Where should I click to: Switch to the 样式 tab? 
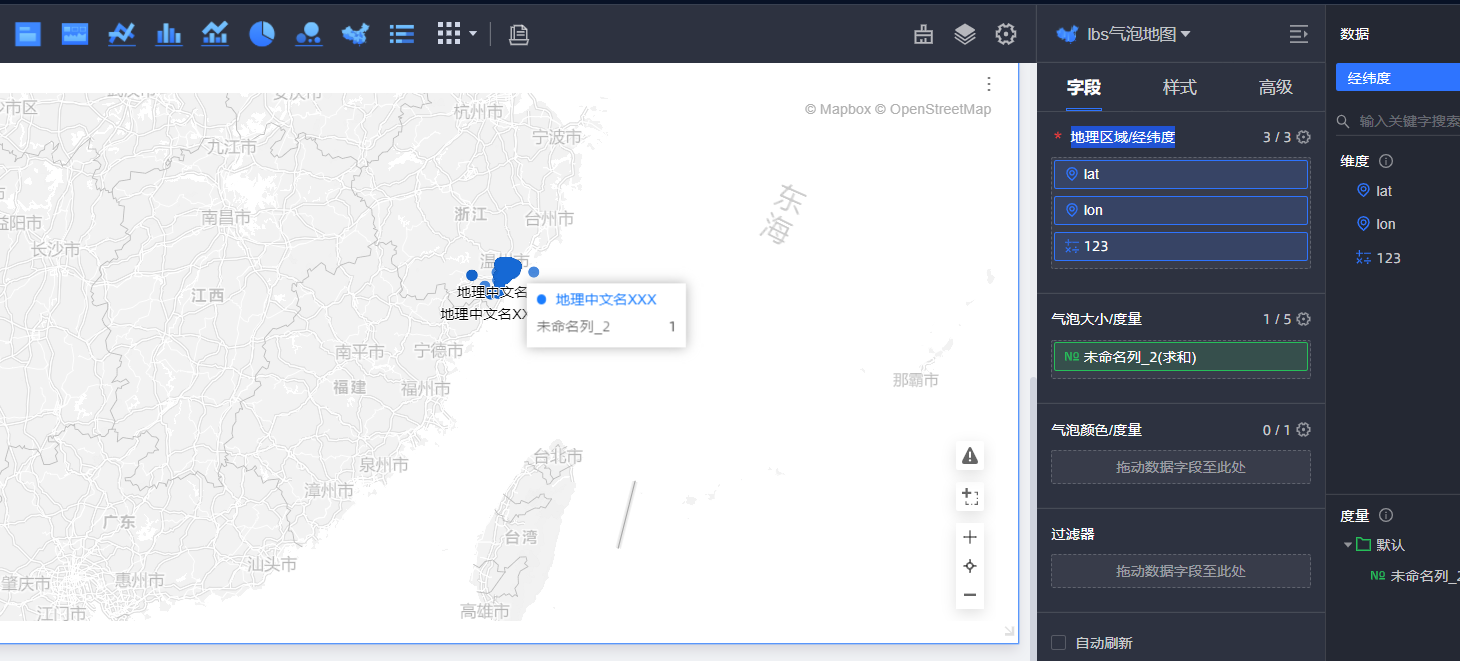(x=1179, y=88)
